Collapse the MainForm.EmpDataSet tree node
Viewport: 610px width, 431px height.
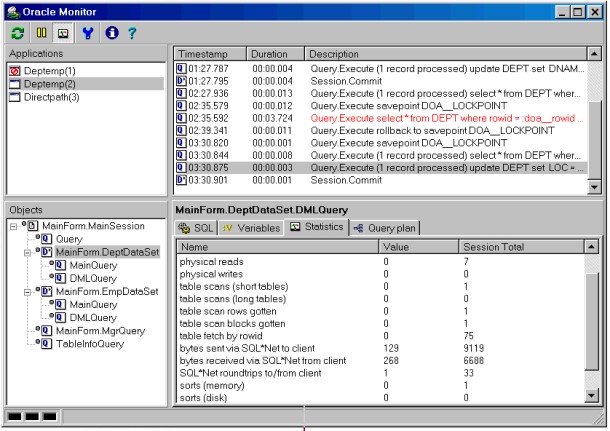(x=27, y=292)
